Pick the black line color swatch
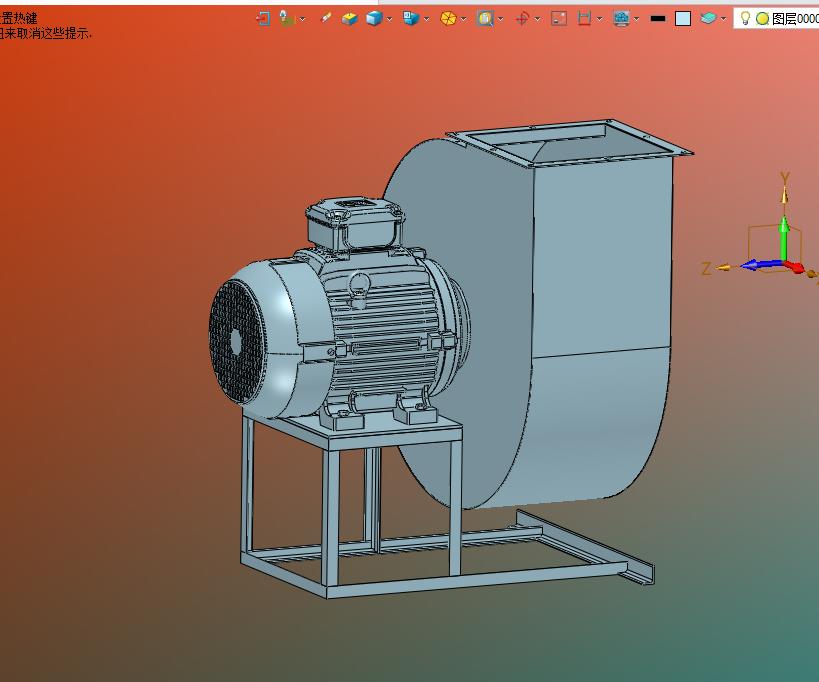The image size is (819, 682). 657,18
